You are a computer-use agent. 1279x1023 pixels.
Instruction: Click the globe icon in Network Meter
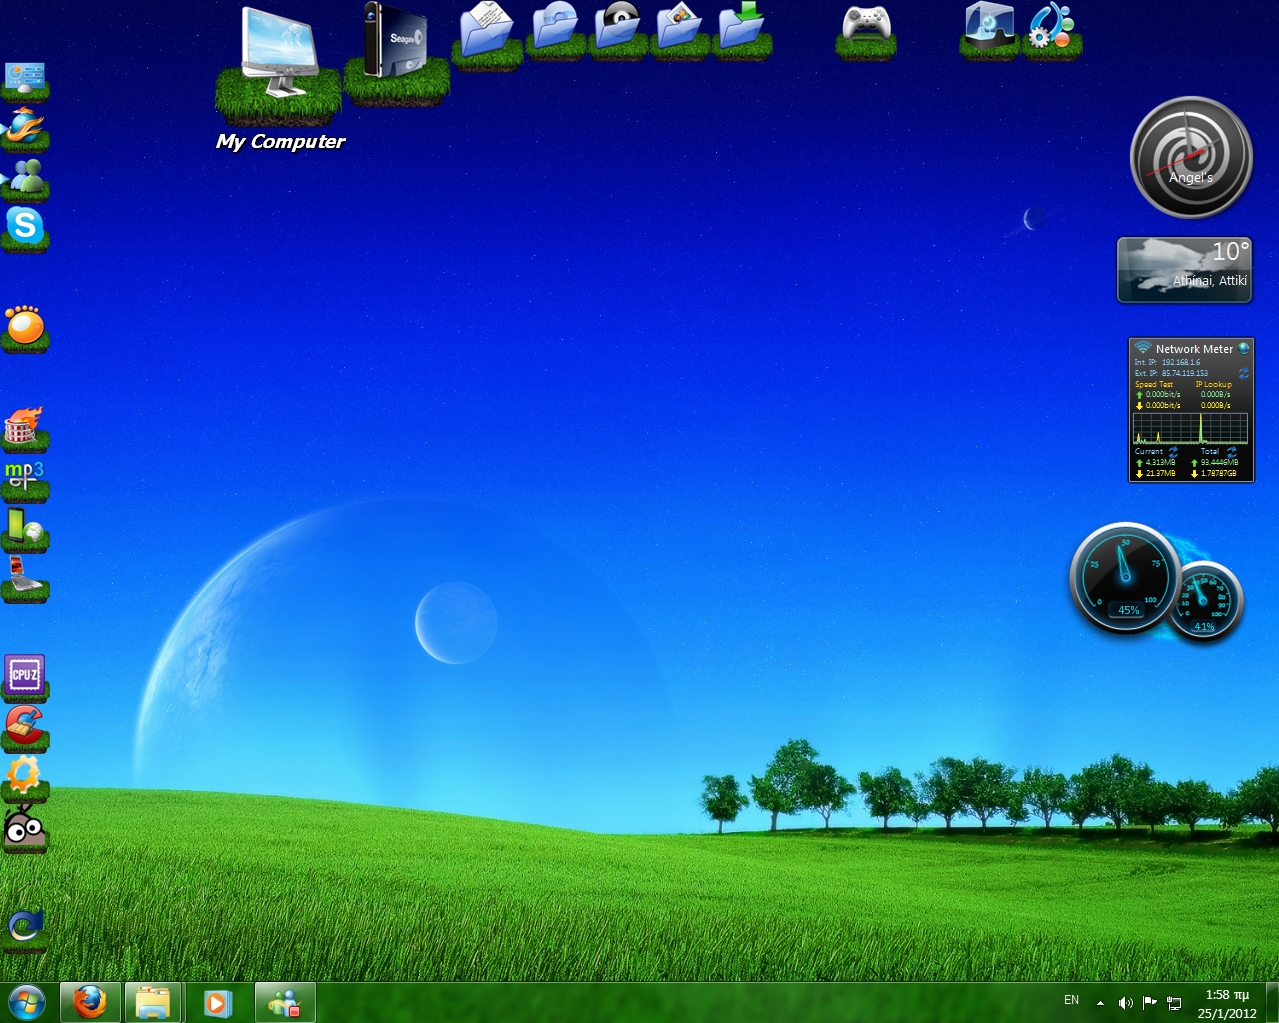click(1244, 348)
